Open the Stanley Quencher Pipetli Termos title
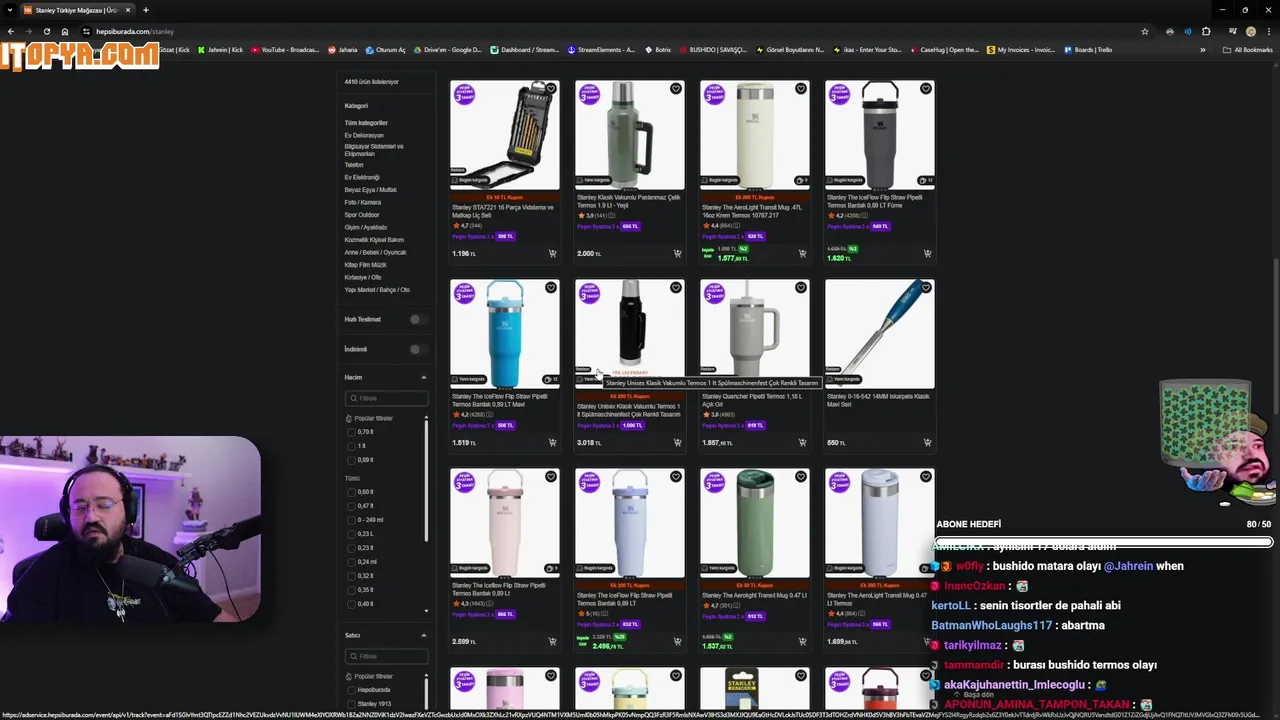 coord(752,400)
